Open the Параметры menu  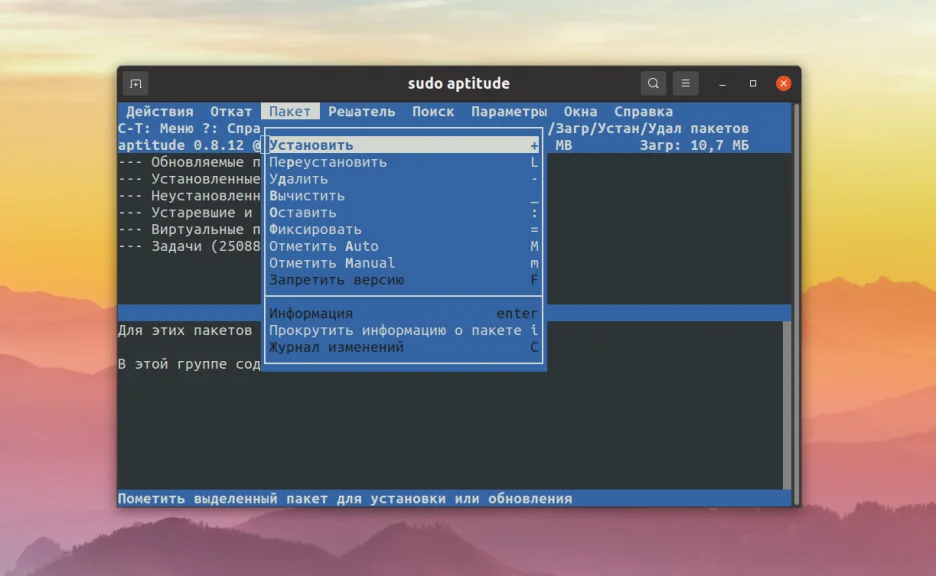pos(509,111)
